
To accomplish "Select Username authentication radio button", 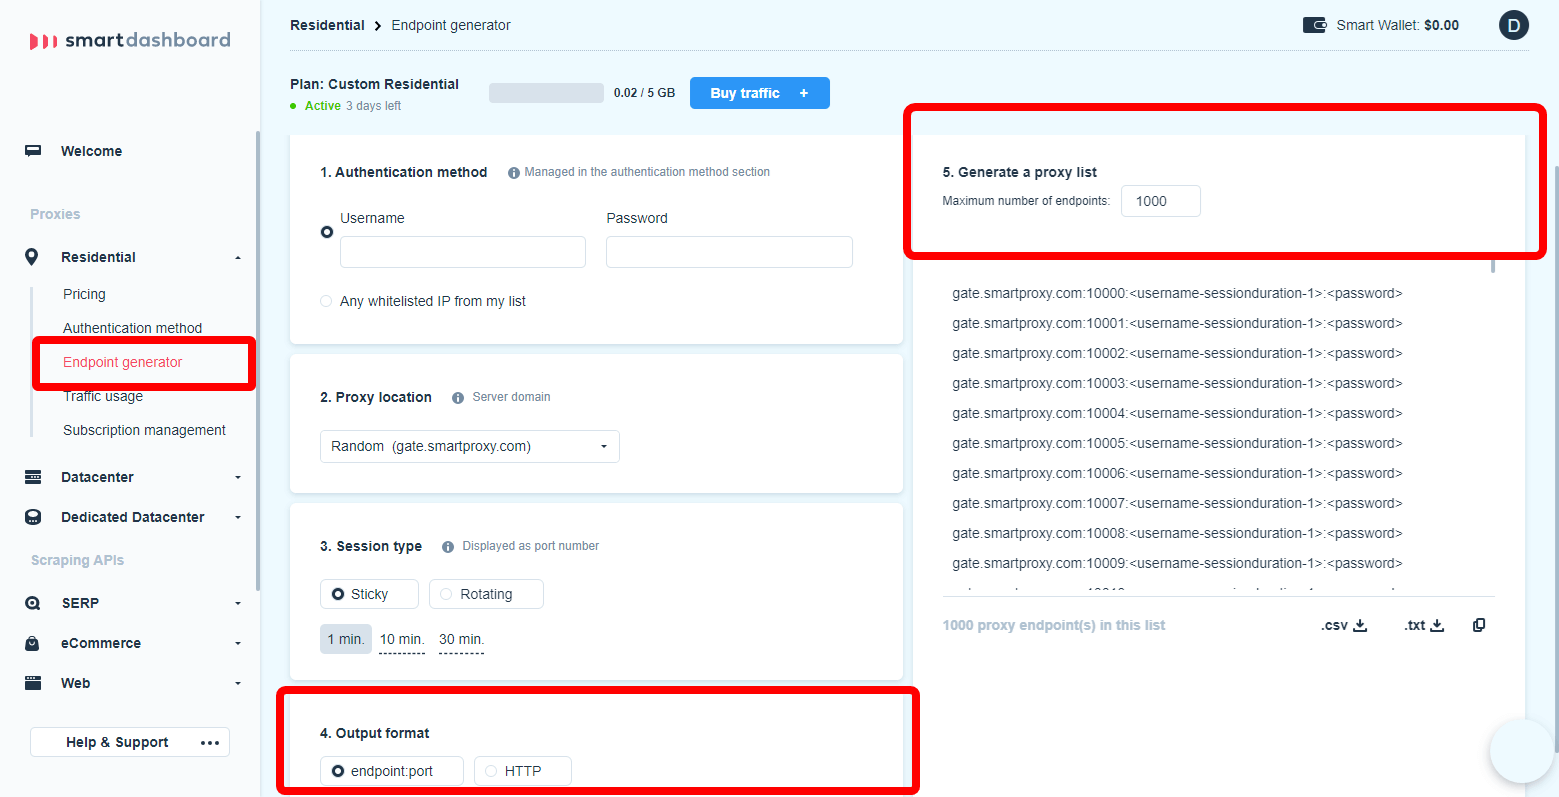I will point(327,232).
